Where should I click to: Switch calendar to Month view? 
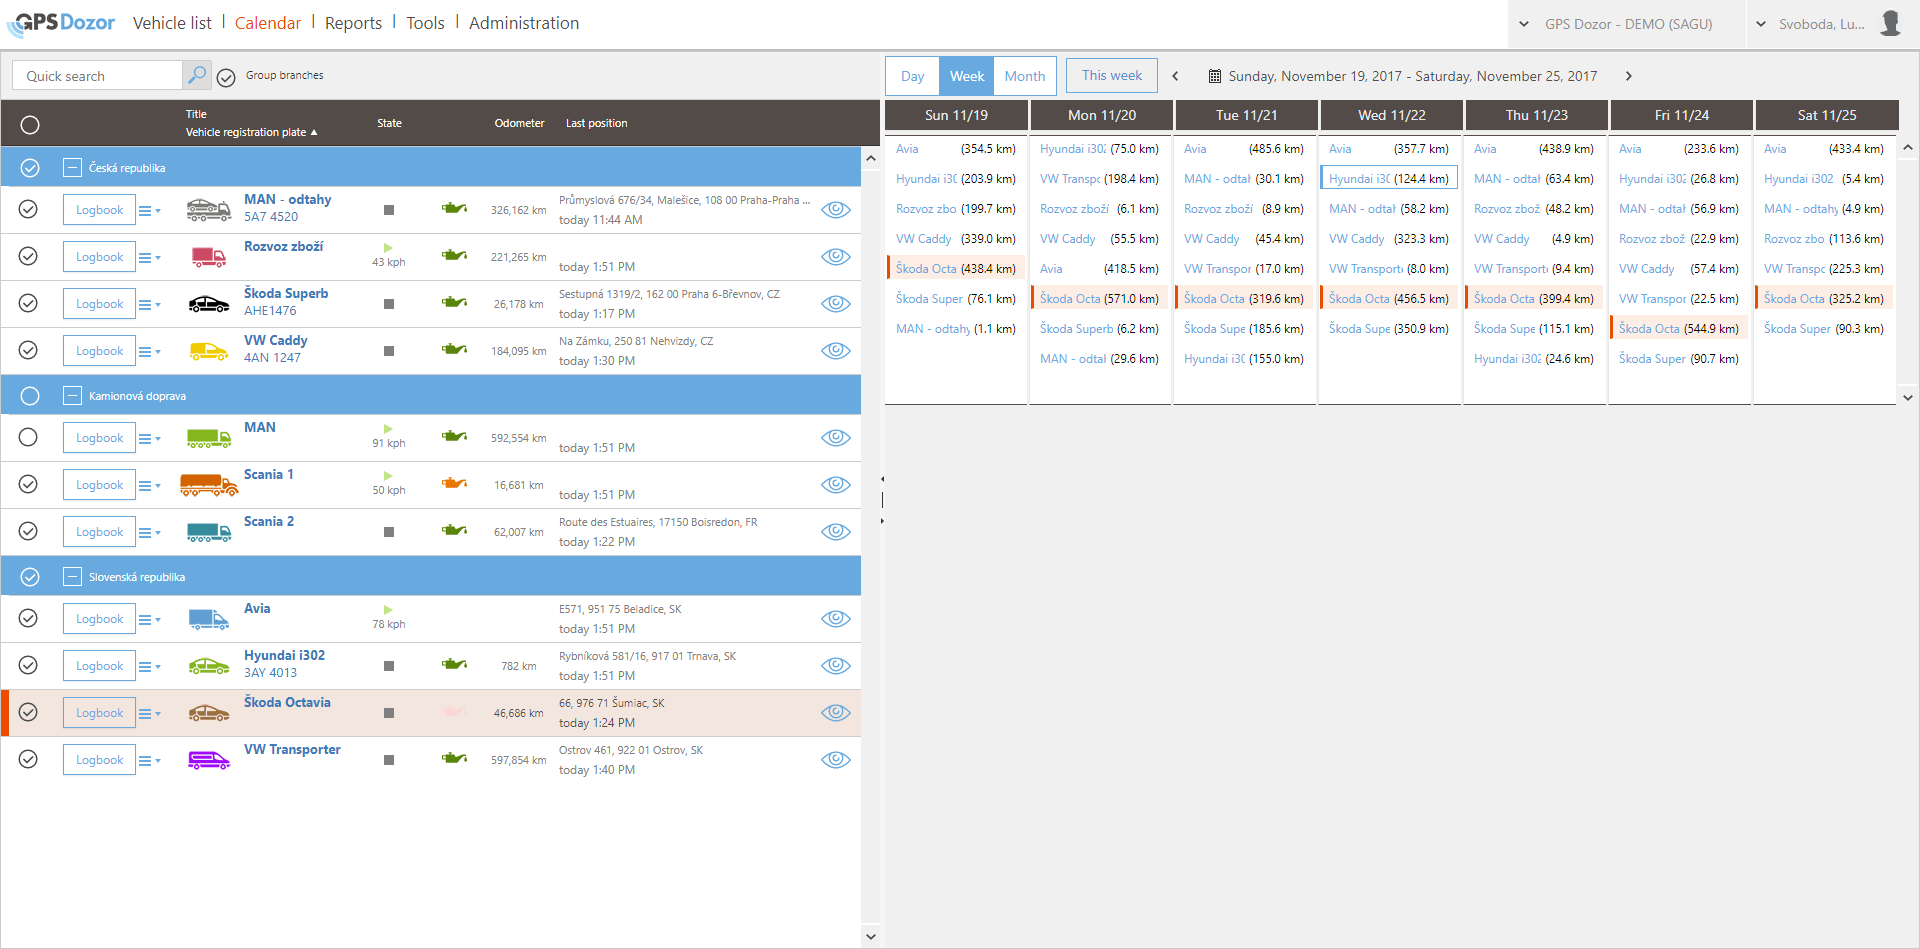click(1024, 76)
